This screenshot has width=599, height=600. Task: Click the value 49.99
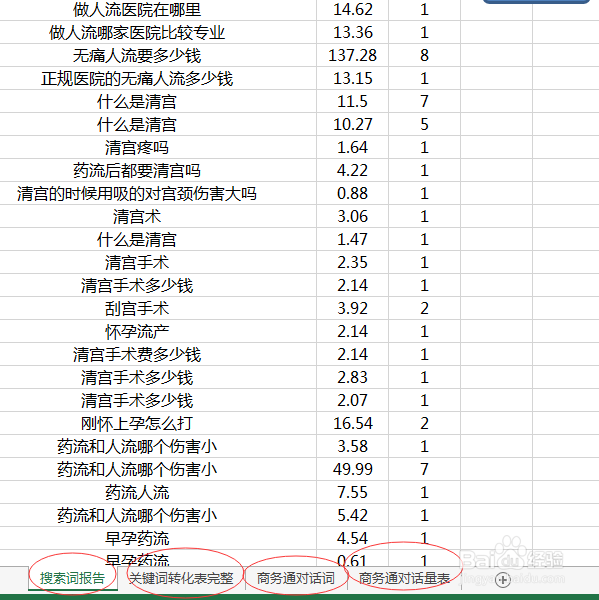[353, 469]
